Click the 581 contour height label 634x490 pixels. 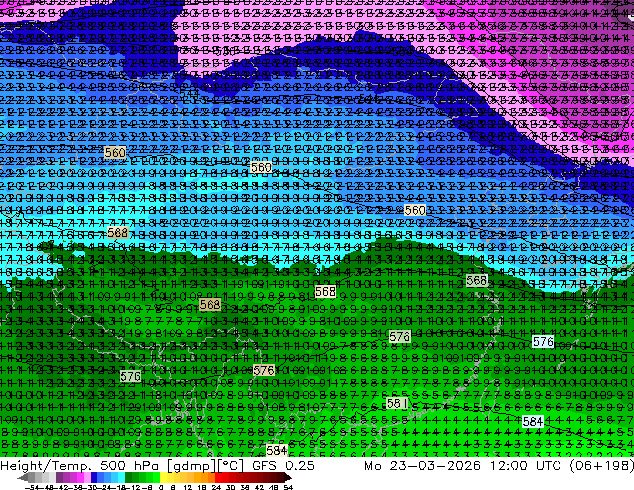click(x=397, y=403)
